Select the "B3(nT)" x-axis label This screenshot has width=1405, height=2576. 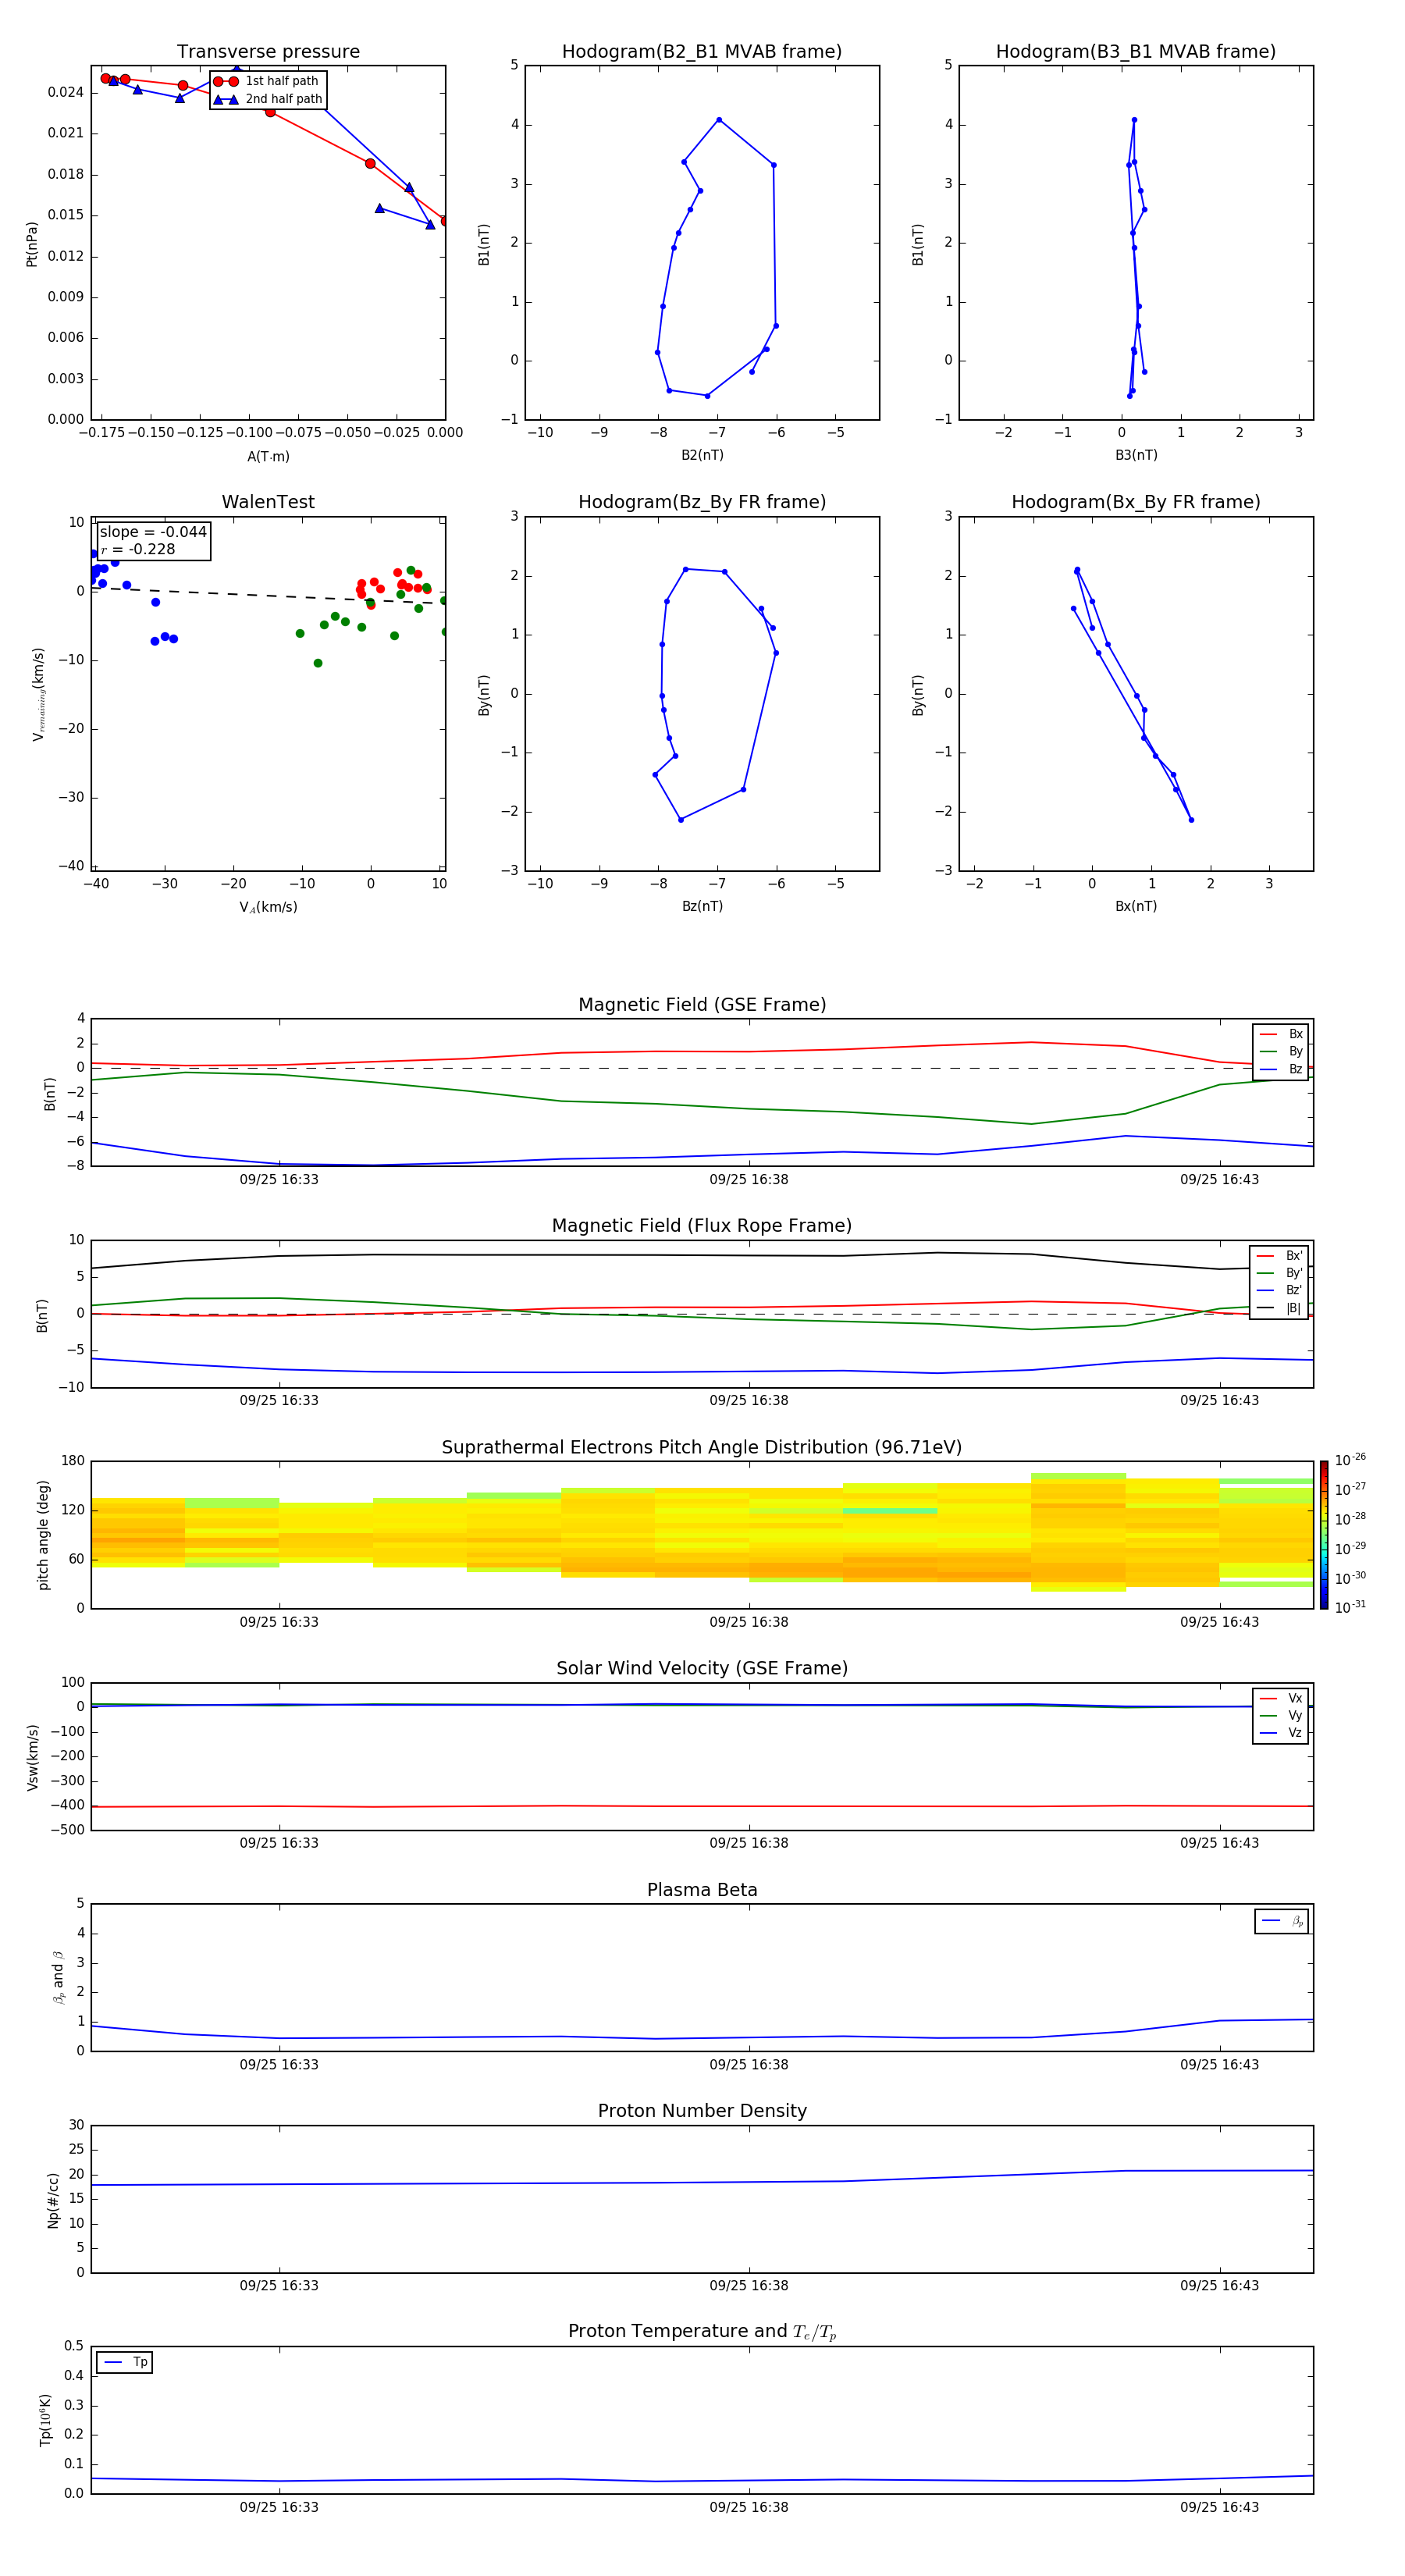(x=1136, y=455)
